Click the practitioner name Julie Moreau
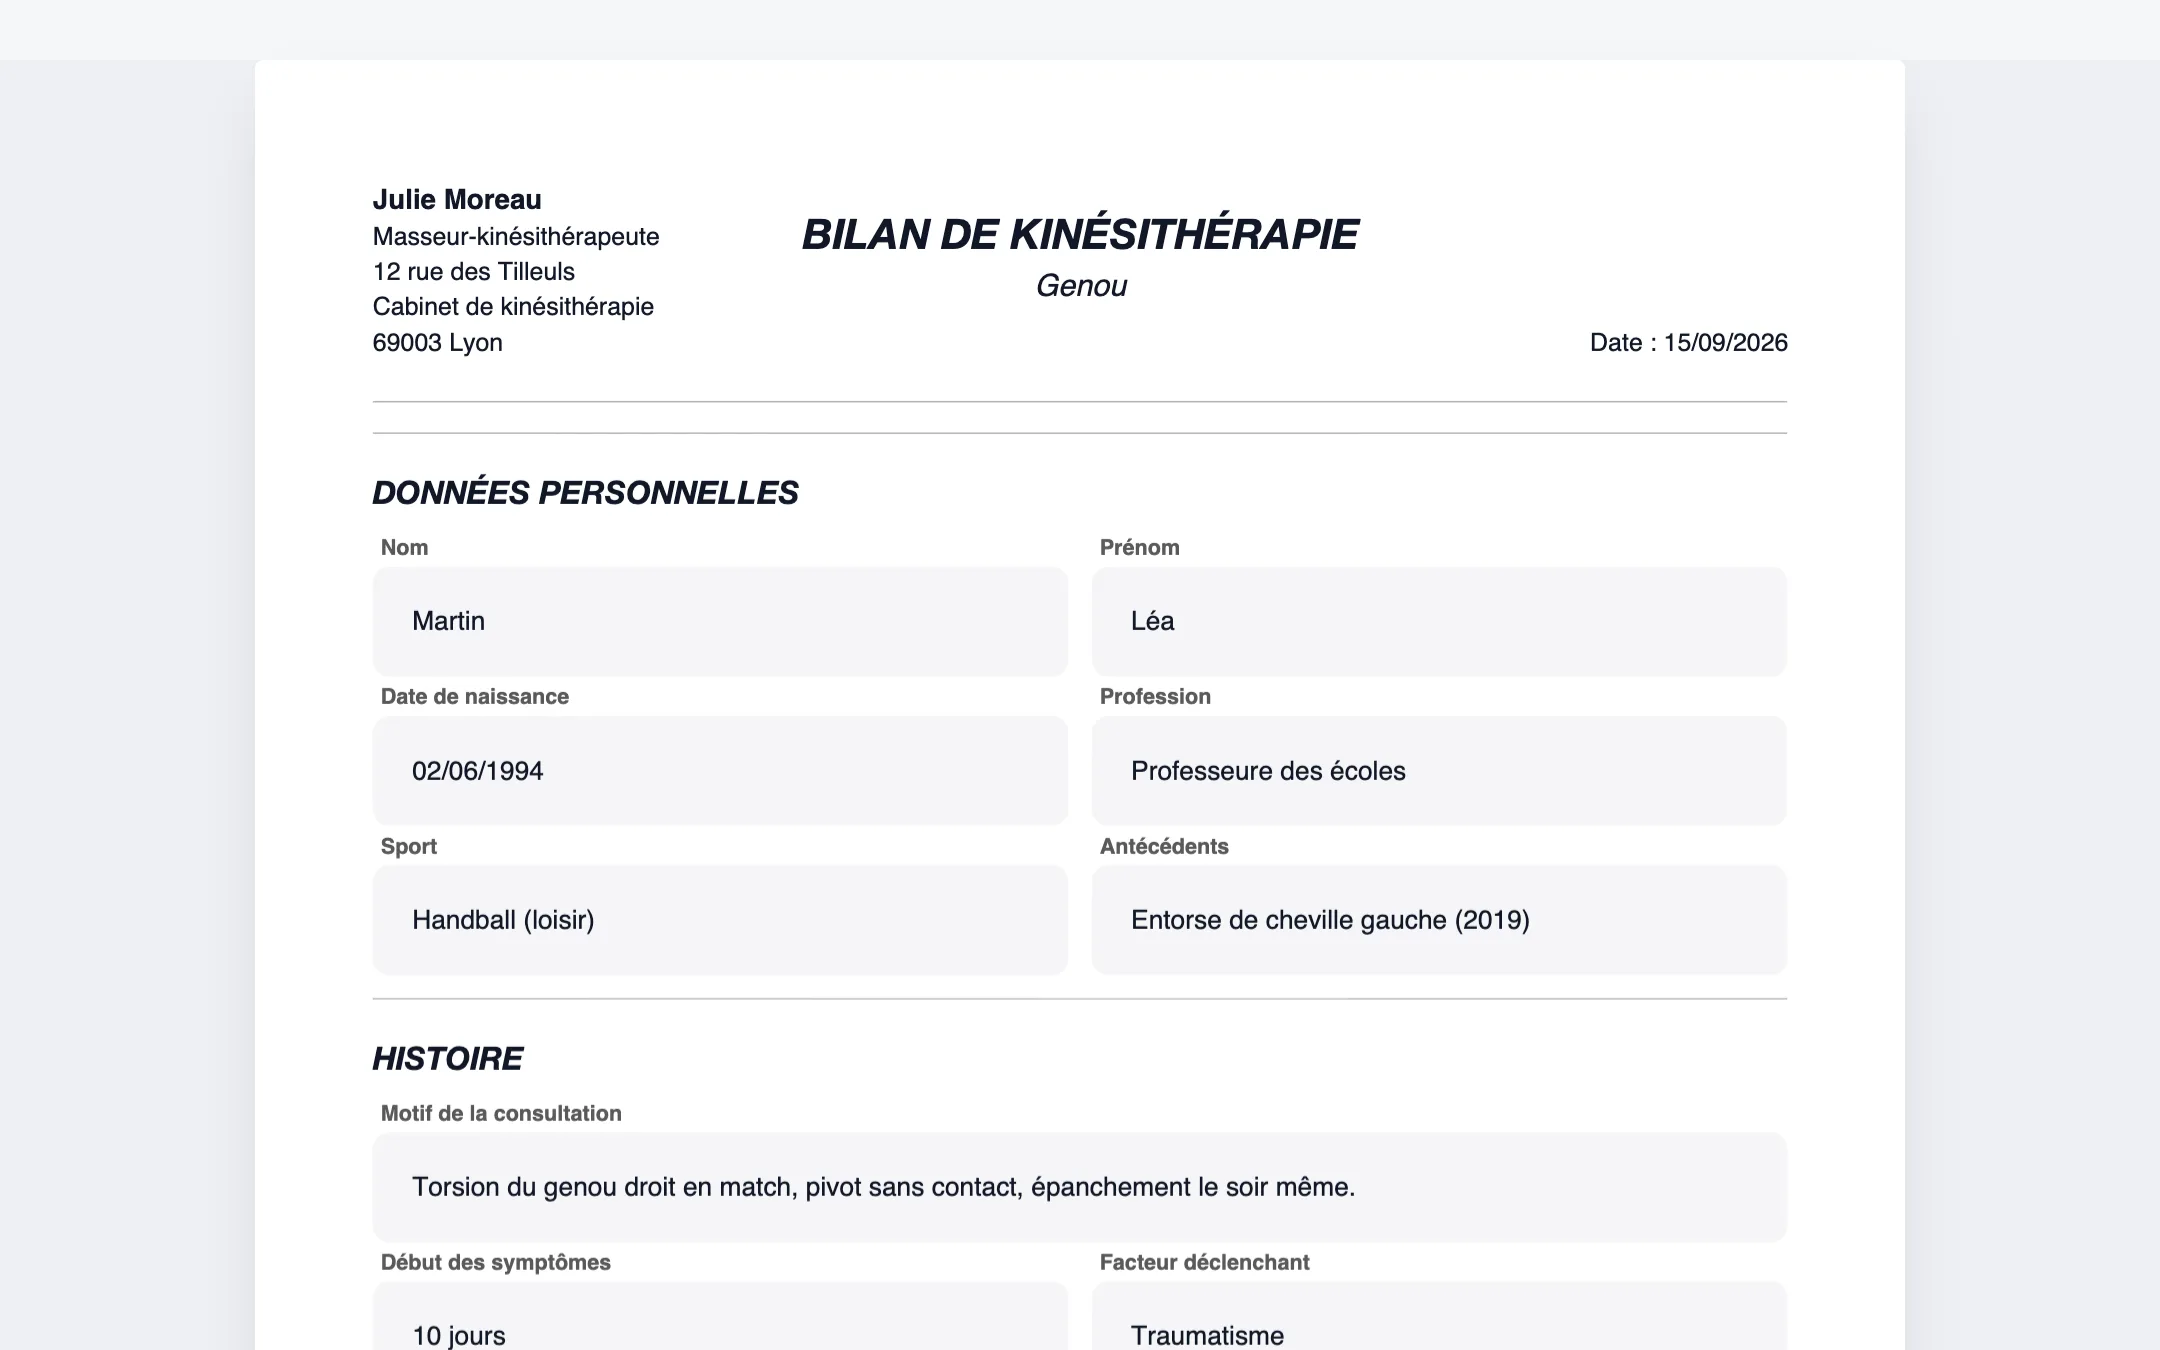Screen dimensions: 2160x1350 (x=457, y=200)
